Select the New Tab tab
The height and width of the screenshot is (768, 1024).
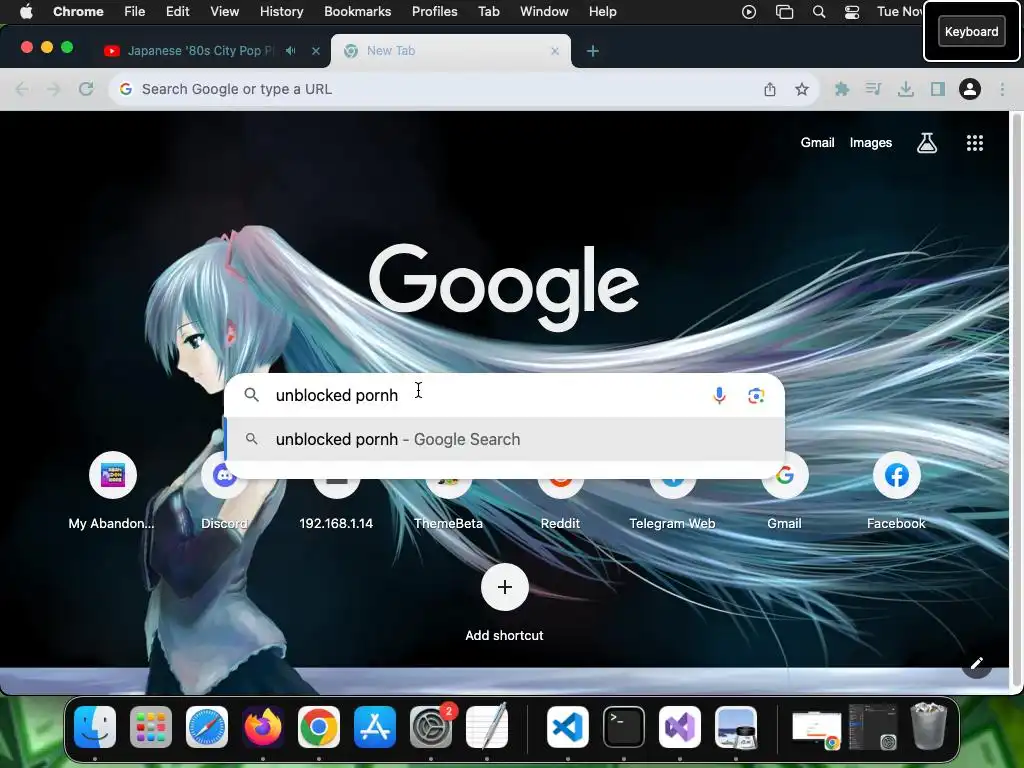[x=451, y=50]
